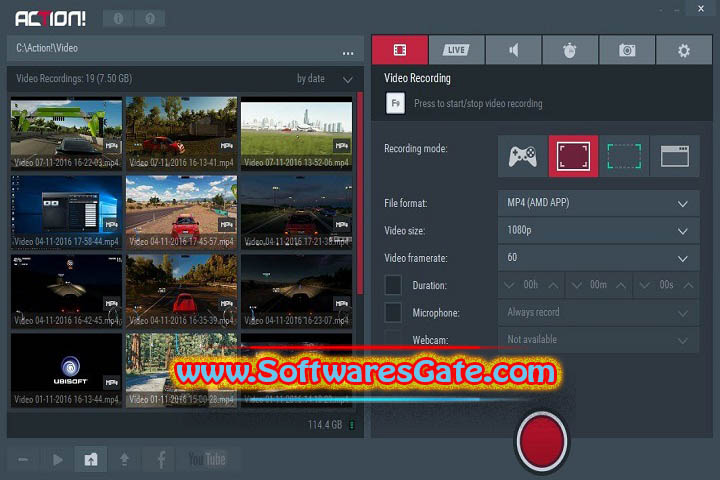The image size is (720, 480).
Task: Expand the Video size 1080p dropdown
Action: (x=598, y=231)
